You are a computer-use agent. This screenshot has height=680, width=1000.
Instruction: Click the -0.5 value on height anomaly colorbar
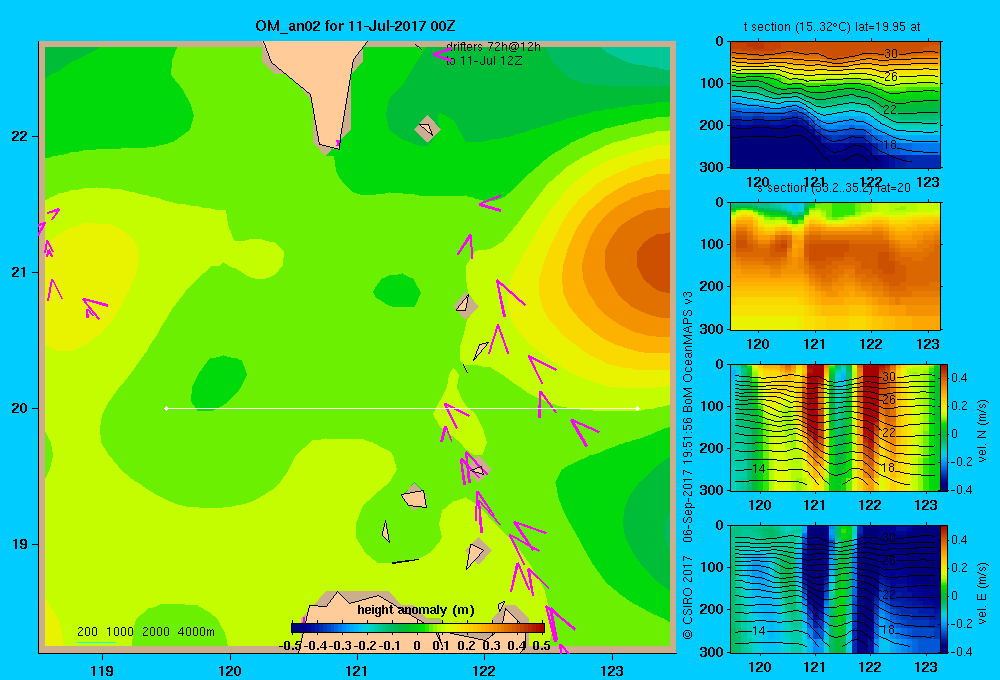point(290,646)
